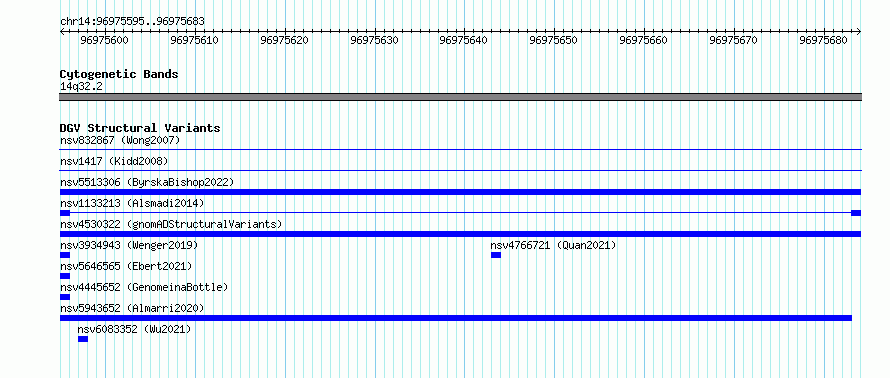This screenshot has height=378, width=890.
Task: Open the nsv5513306 (ByrskaBishop2022) variant label
Action: (147, 182)
